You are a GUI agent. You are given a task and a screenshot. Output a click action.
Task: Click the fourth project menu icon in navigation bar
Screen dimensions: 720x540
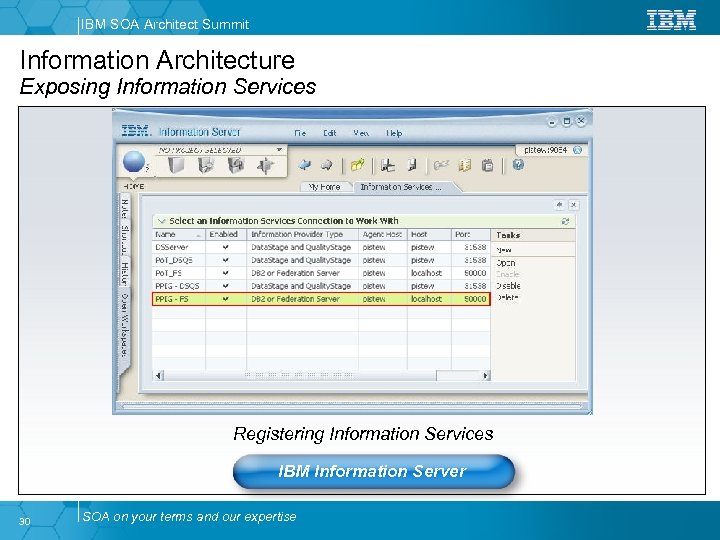click(265, 165)
